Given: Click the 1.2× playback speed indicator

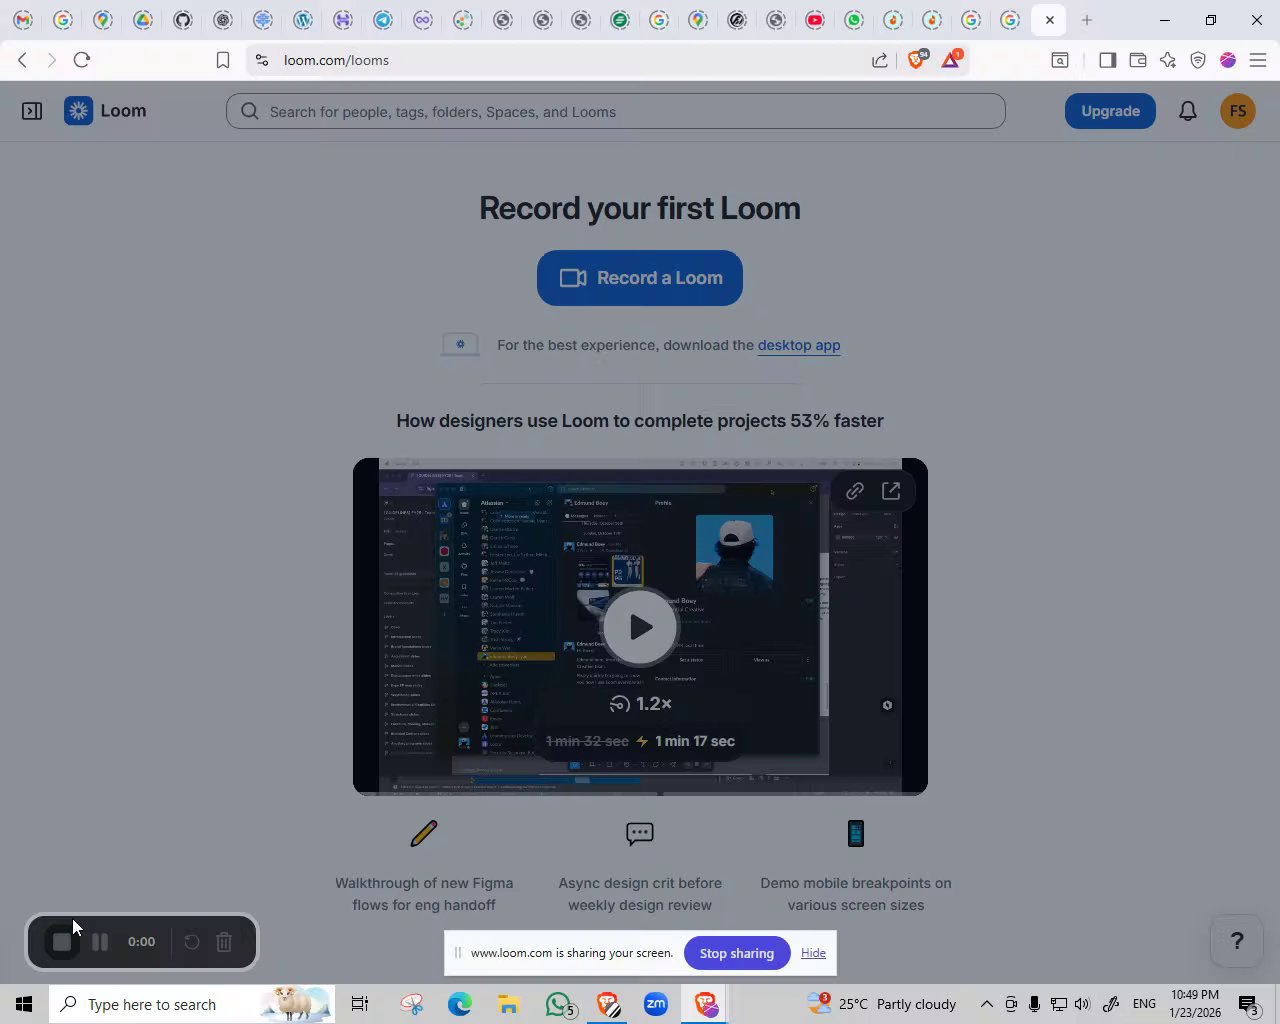Looking at the screenshot, I should (640, 704).
